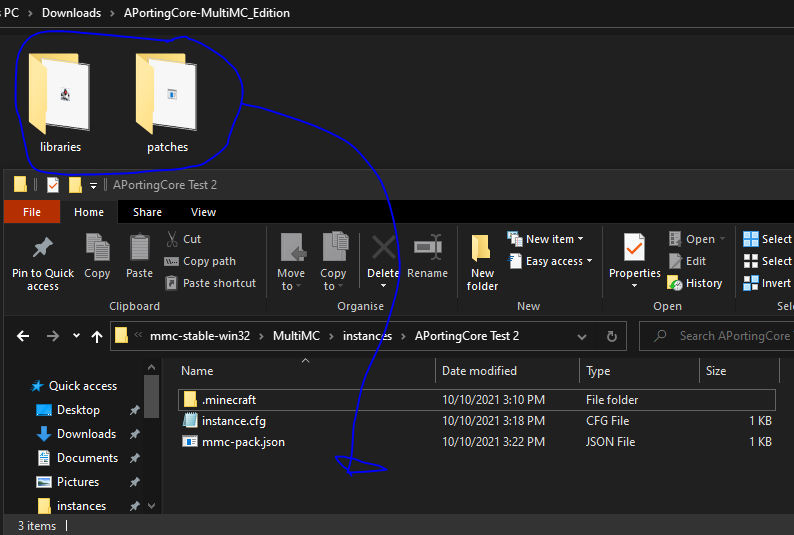794x535 pixels.
Task: Click the Copy ribbon icon
Action: 97,248
